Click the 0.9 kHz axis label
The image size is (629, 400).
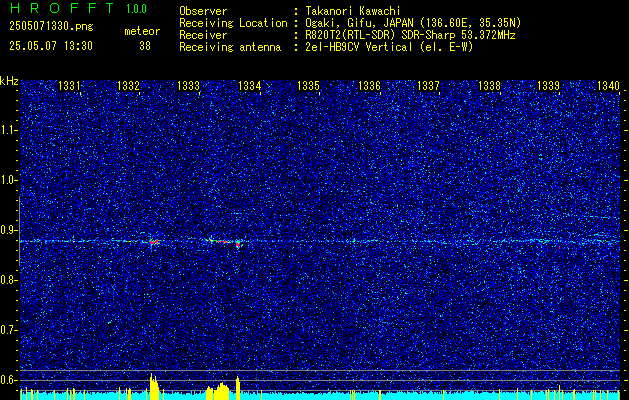[x=9, y=230]
